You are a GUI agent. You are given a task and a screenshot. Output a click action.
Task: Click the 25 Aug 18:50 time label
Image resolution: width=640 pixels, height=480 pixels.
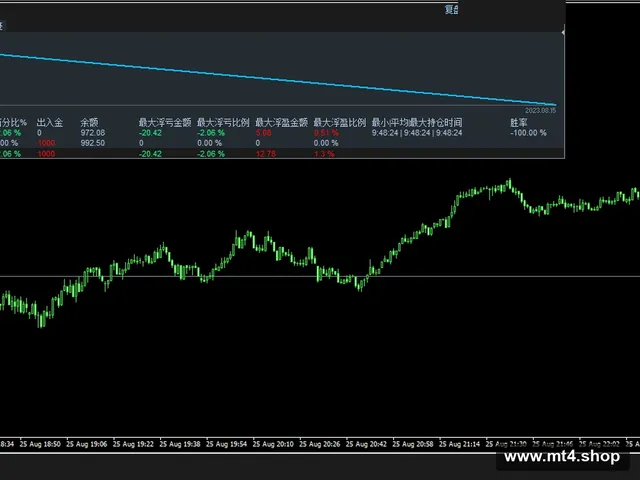pos(40,444)
